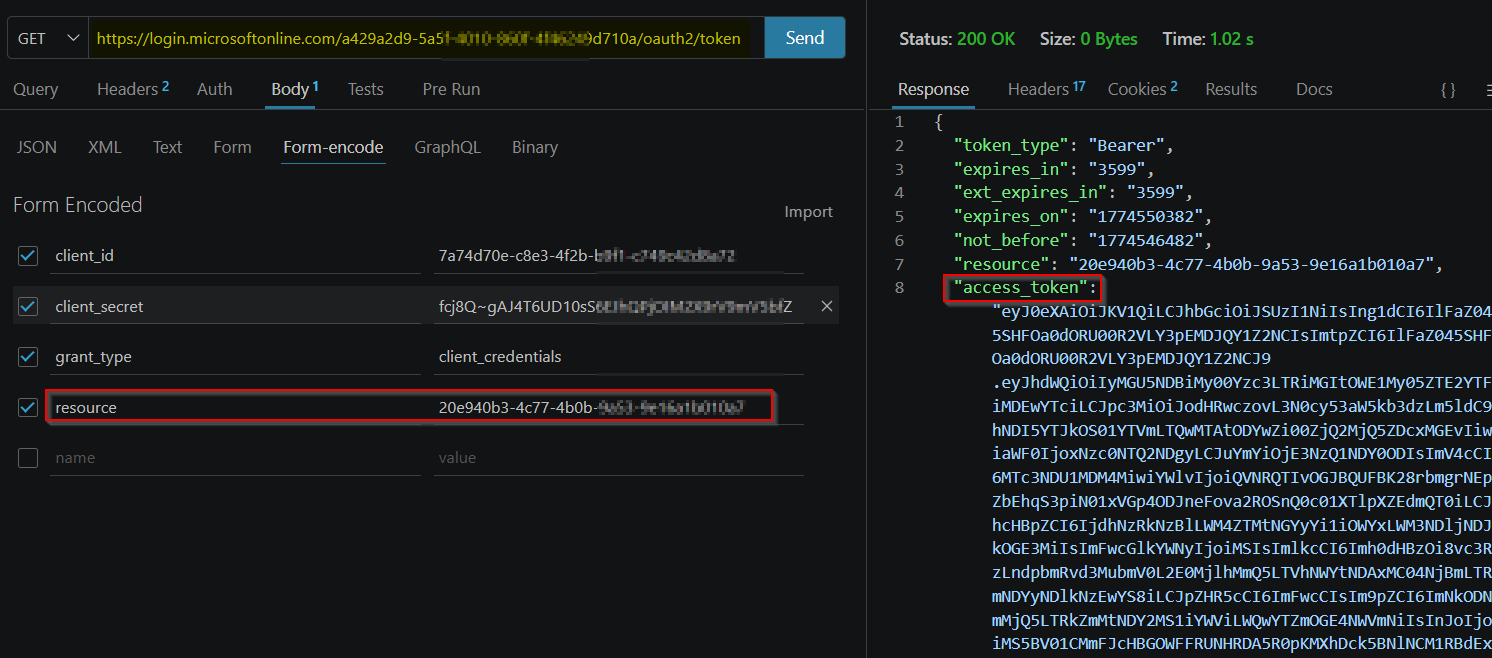This screenshot has height=658, width=1492.
Task: Switch body type to GraphQL
Action: pyautogui.click(x=448, y=147)
